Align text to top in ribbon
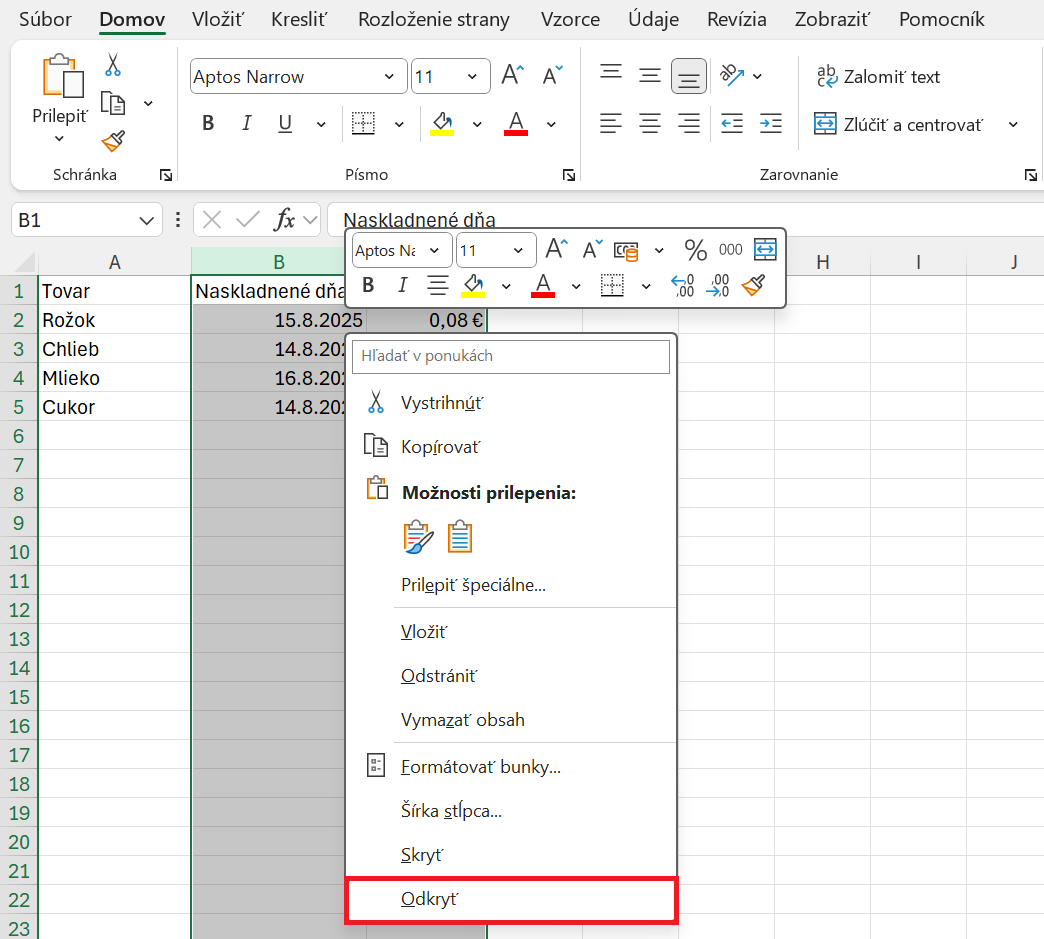The width and height of the screenshot is (1044, 939). coord(611,73)
